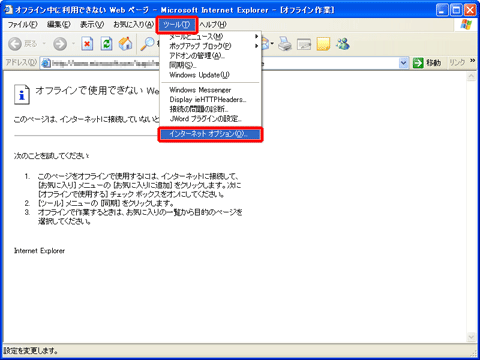Close the Internet Explorer window

pyautogui.click(x=470, y=10)
